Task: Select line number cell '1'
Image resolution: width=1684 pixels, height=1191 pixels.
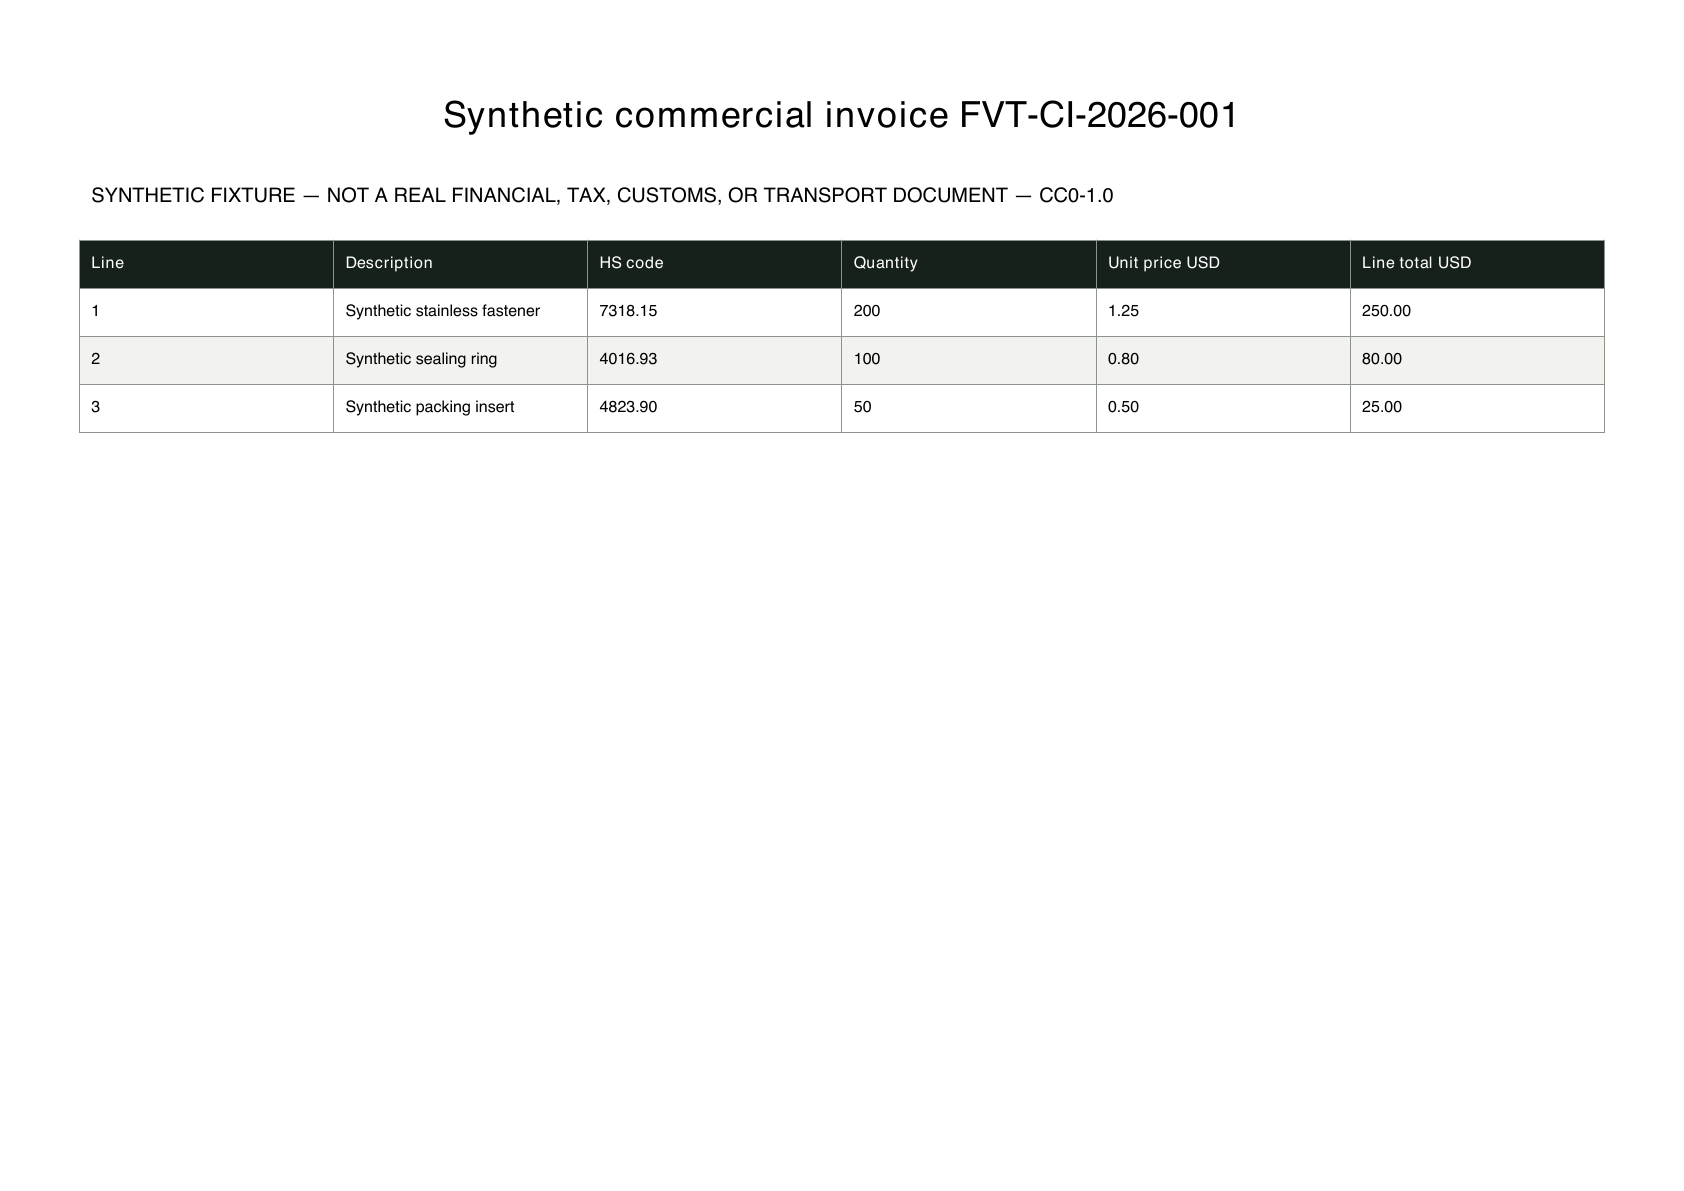Action: [x=206, y=312]
